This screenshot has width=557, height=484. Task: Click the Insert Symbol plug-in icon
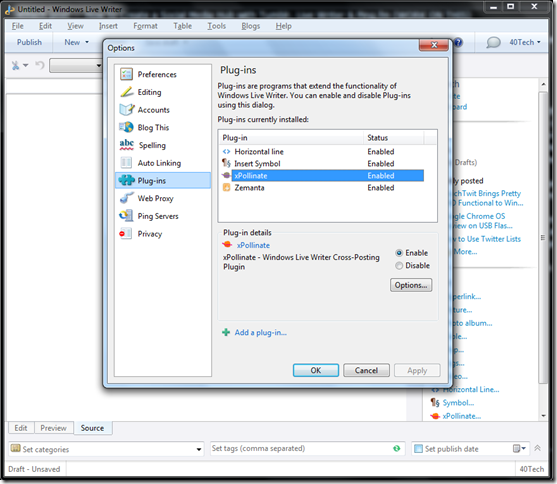(226, 163)
